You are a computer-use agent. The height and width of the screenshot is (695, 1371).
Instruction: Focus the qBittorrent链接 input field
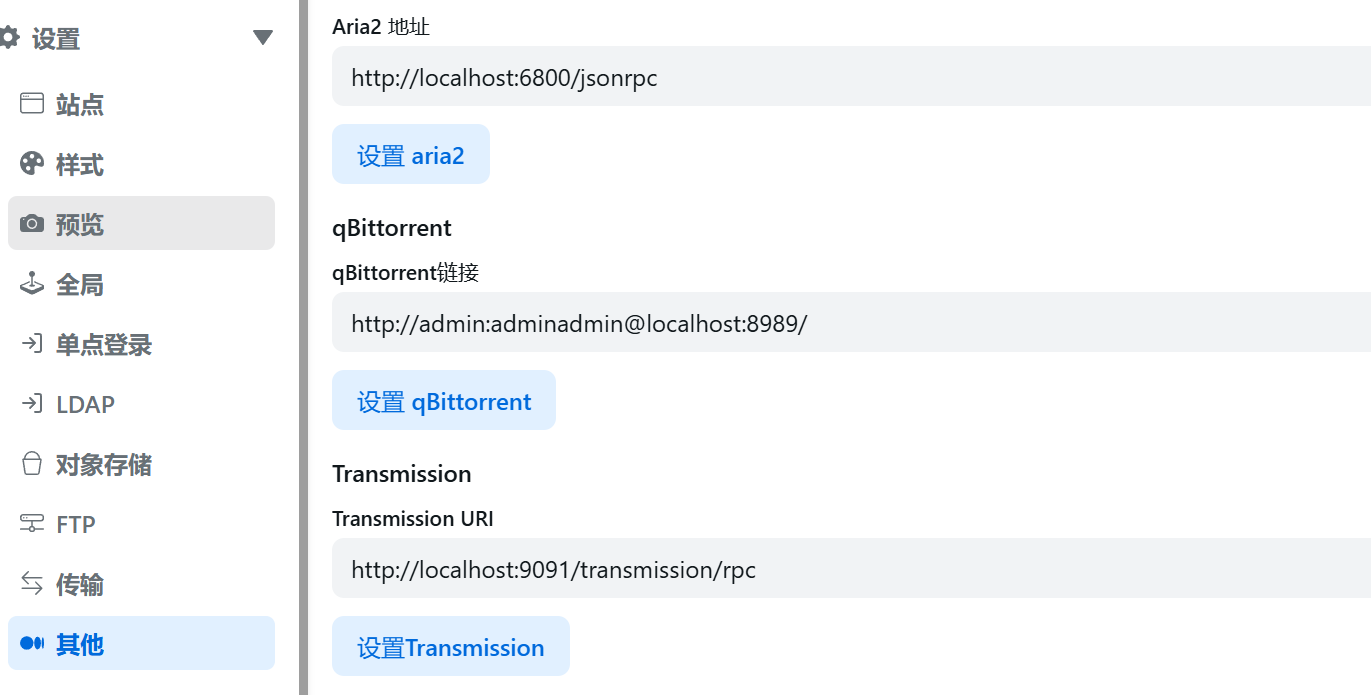[850, 323]
